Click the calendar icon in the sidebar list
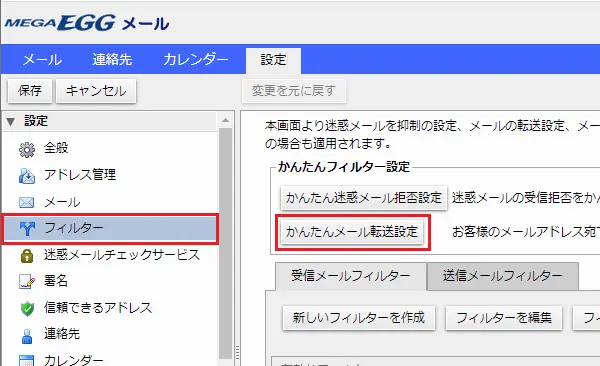The width and height of the screenshot is (600, 366). point(26,360)
